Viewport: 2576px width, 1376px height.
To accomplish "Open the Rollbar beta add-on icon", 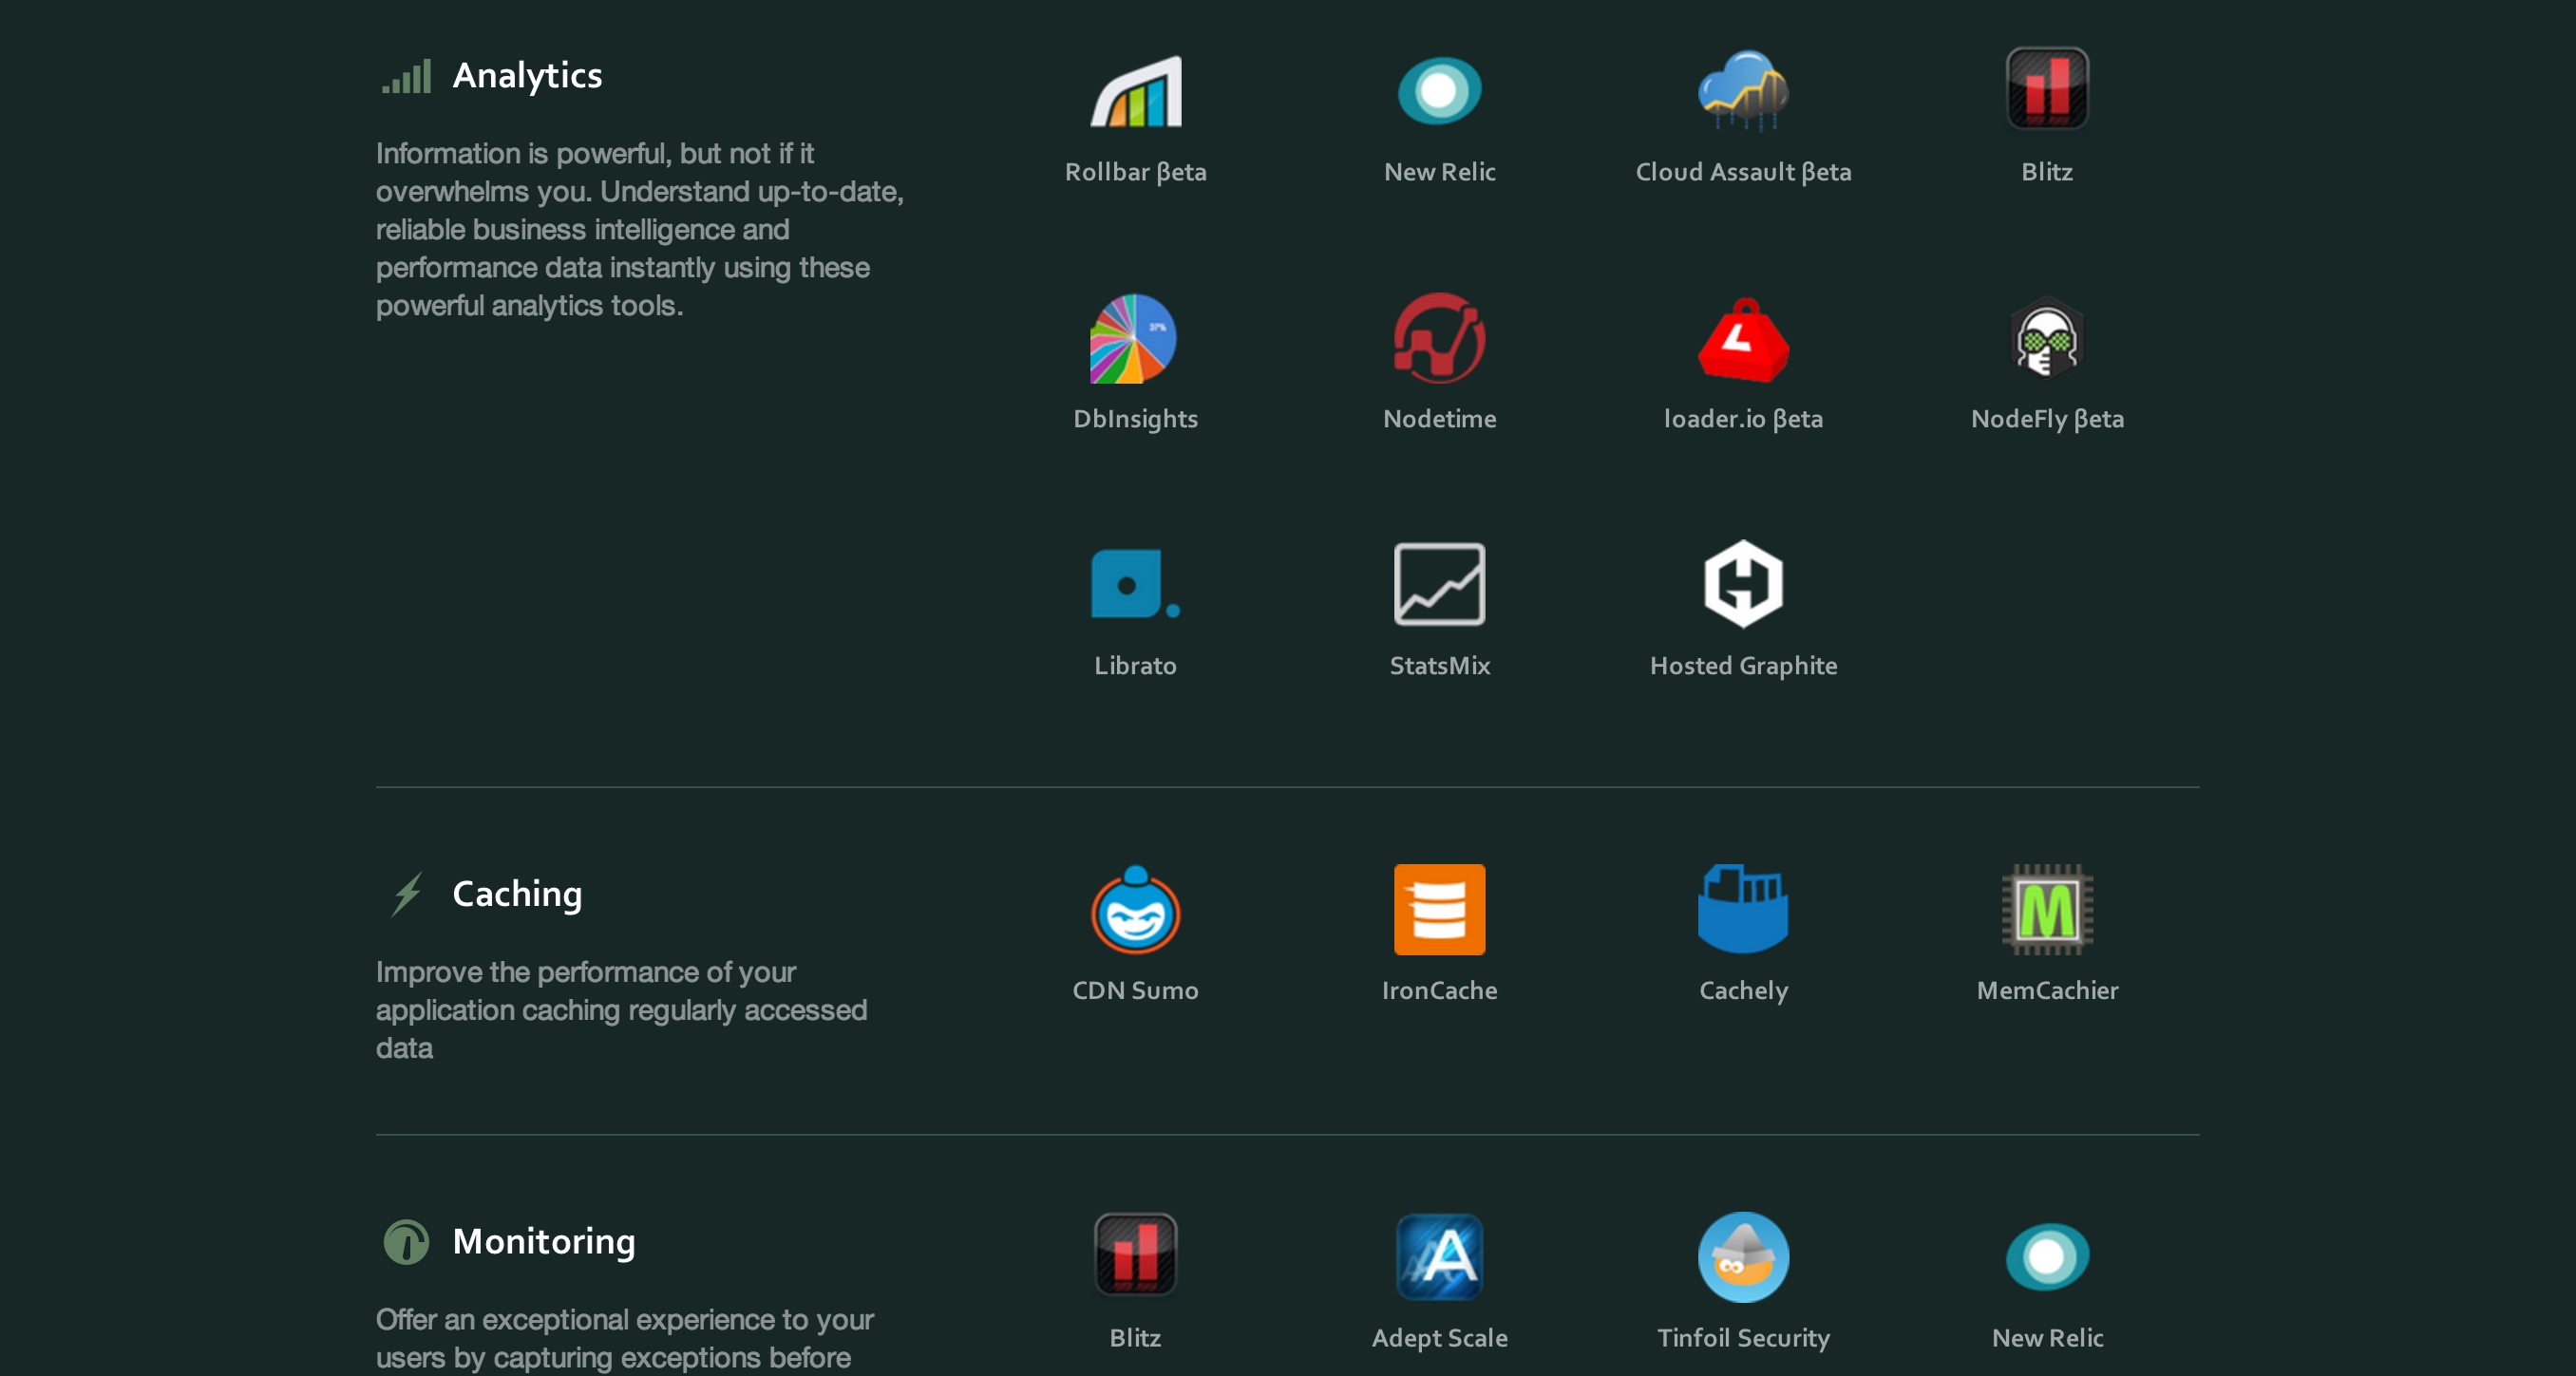I will pos(1135,90).
